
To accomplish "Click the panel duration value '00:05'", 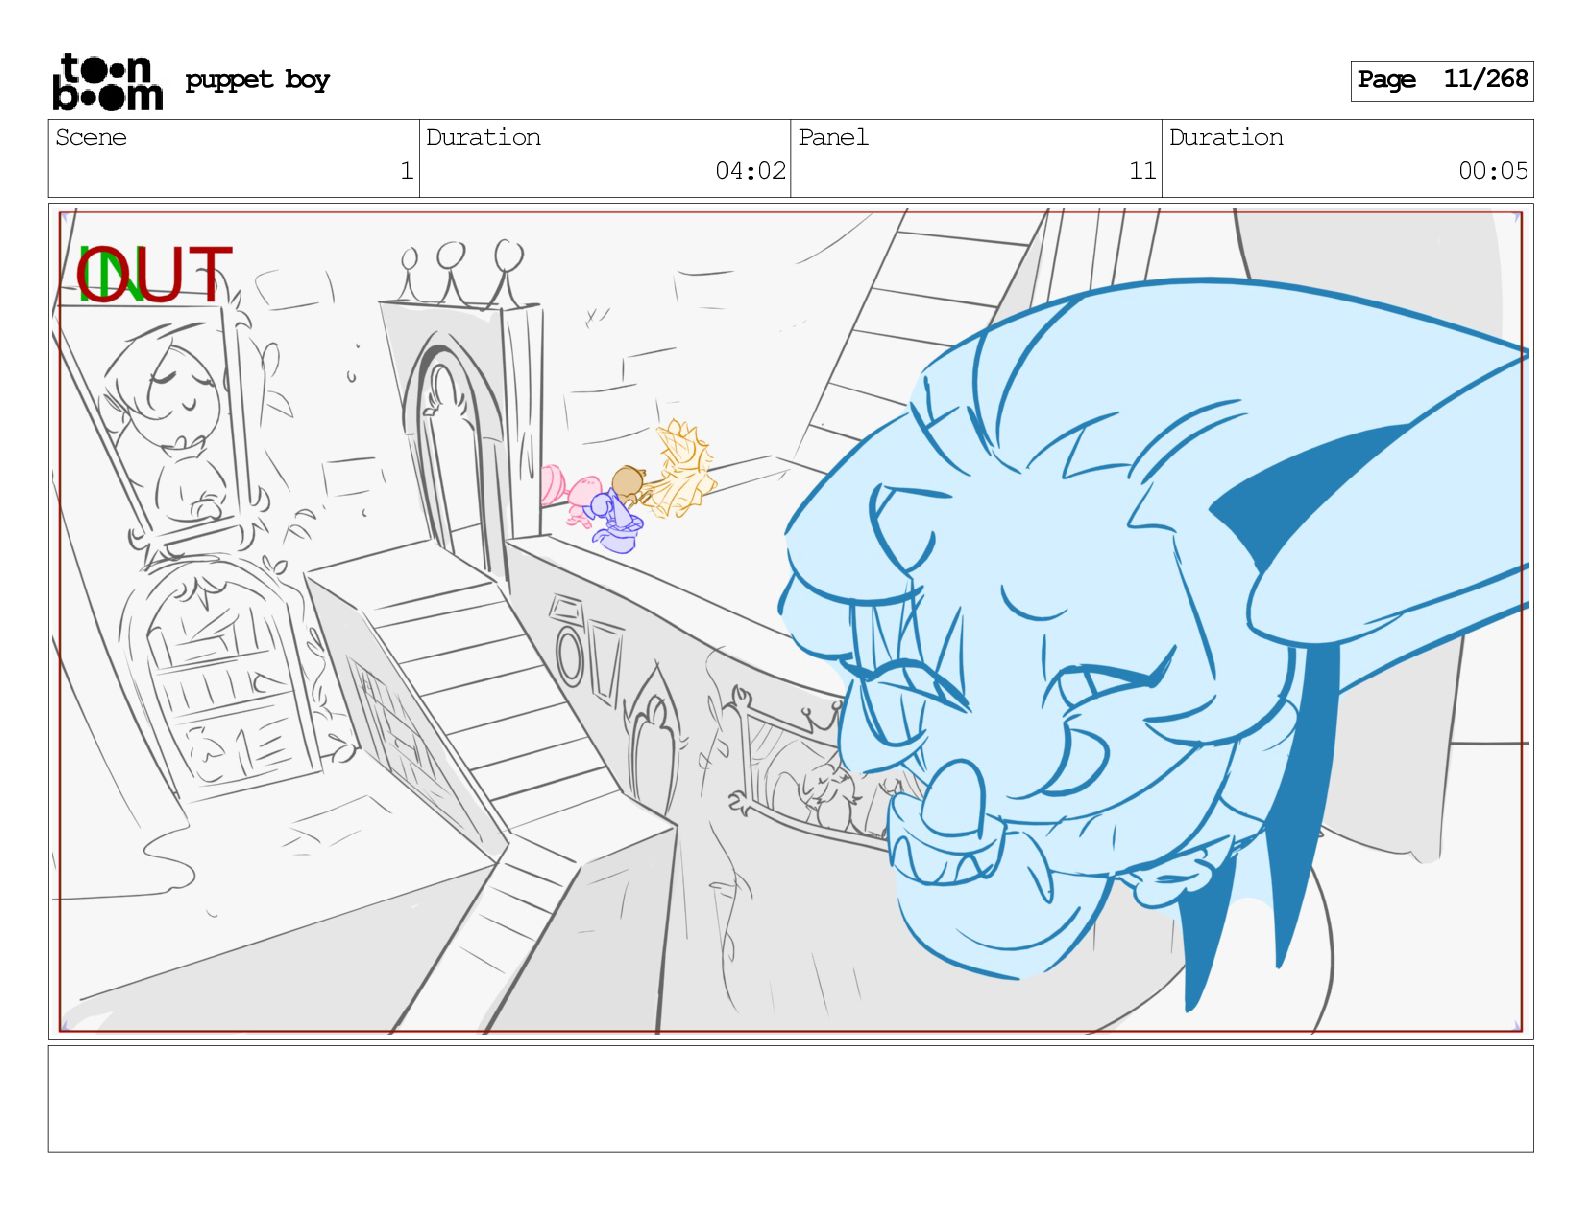I will click(1493, 171).
